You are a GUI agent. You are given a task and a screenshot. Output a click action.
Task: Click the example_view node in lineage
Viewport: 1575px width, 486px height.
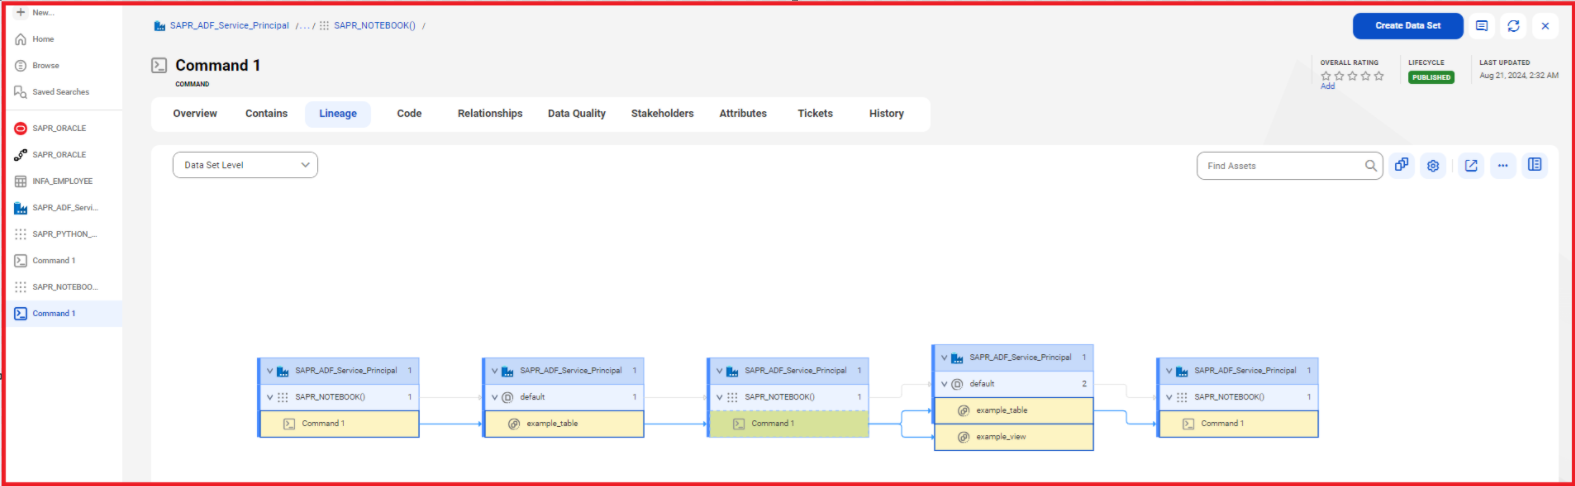pos(1013,437)
